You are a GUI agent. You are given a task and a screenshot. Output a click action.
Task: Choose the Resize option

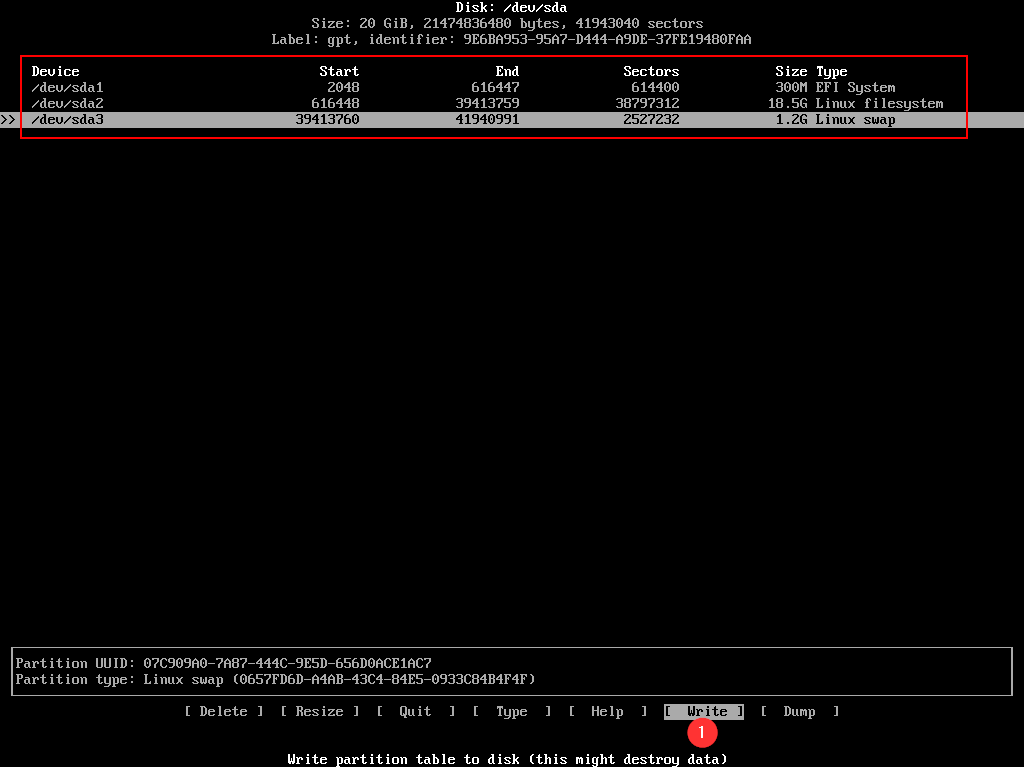(319, 711)
